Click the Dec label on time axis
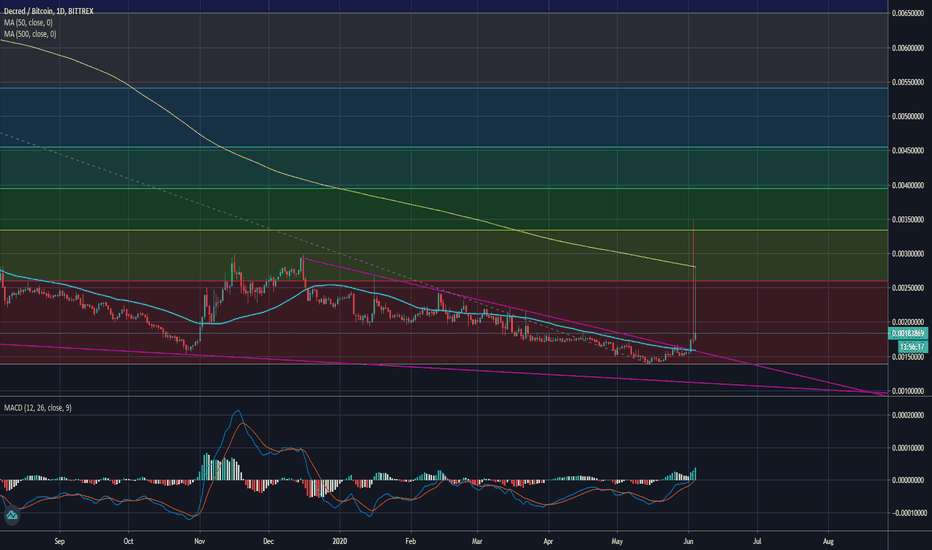 268,542
